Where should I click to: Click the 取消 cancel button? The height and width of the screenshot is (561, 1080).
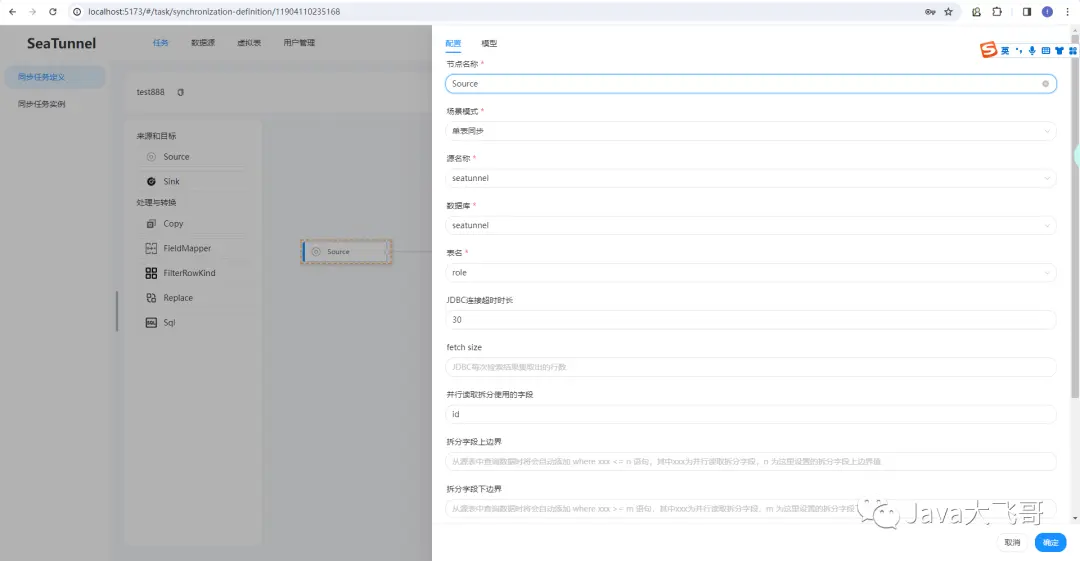click(1012, 542)
